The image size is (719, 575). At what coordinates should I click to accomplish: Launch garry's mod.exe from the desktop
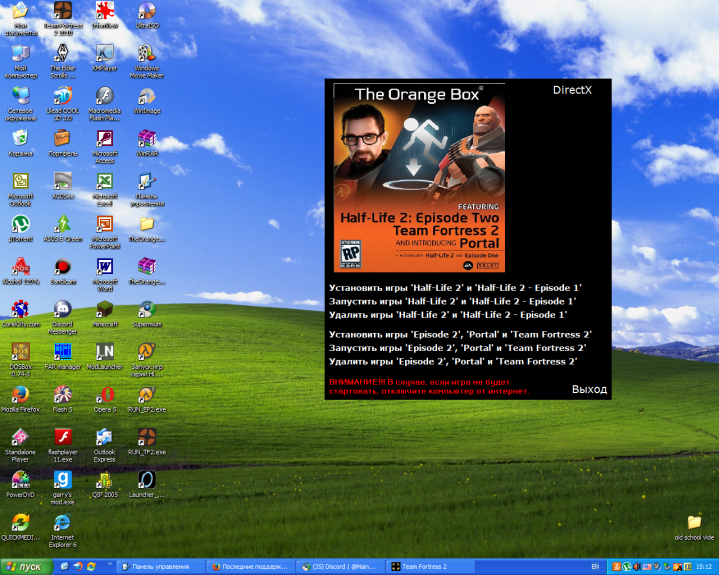(62, 480)
